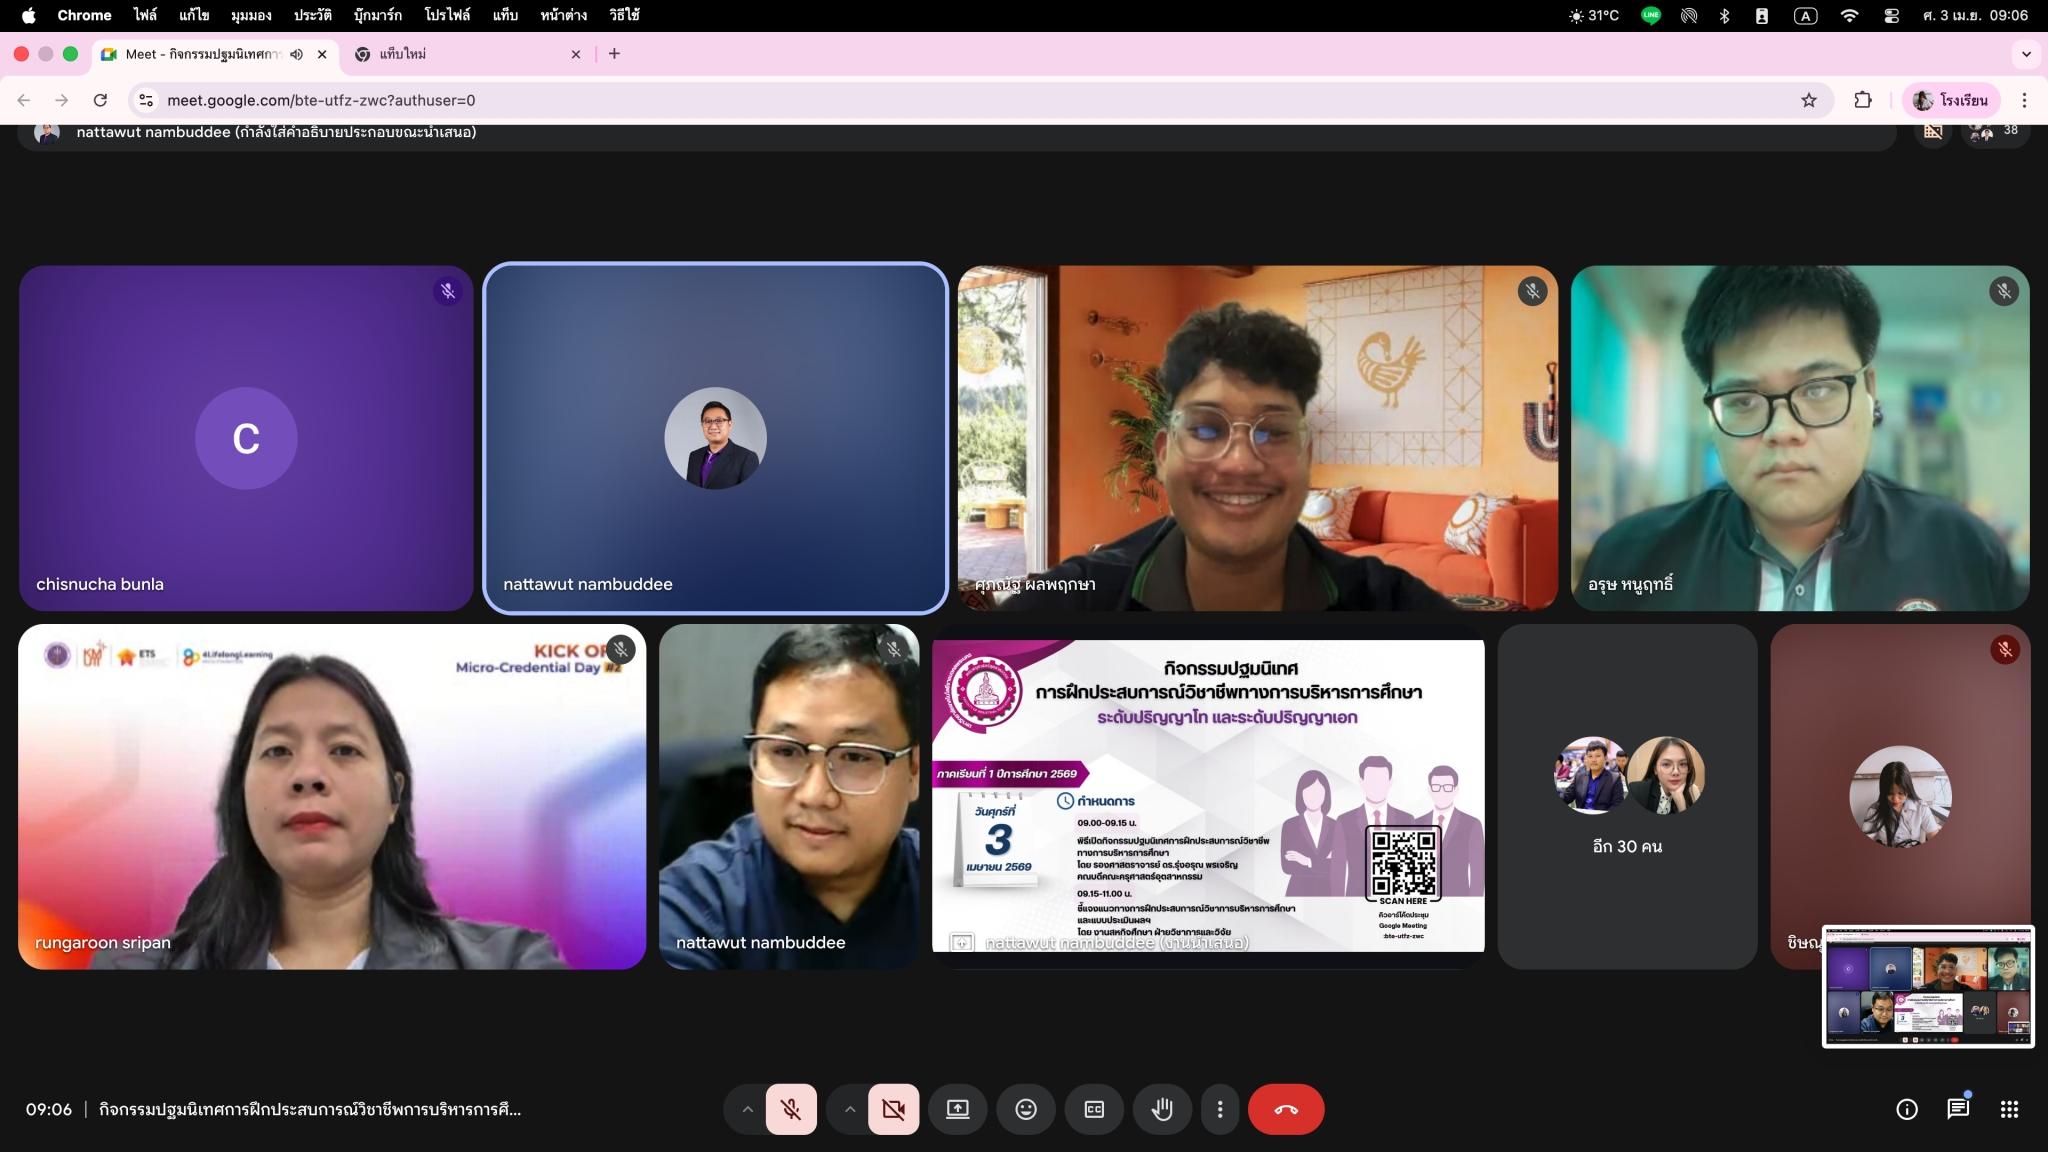The width and height of the screenshot is (2048, 1152).
Task: Click the picture-in-picture self-view thumbnail
Action: (x=1927, y=986)
